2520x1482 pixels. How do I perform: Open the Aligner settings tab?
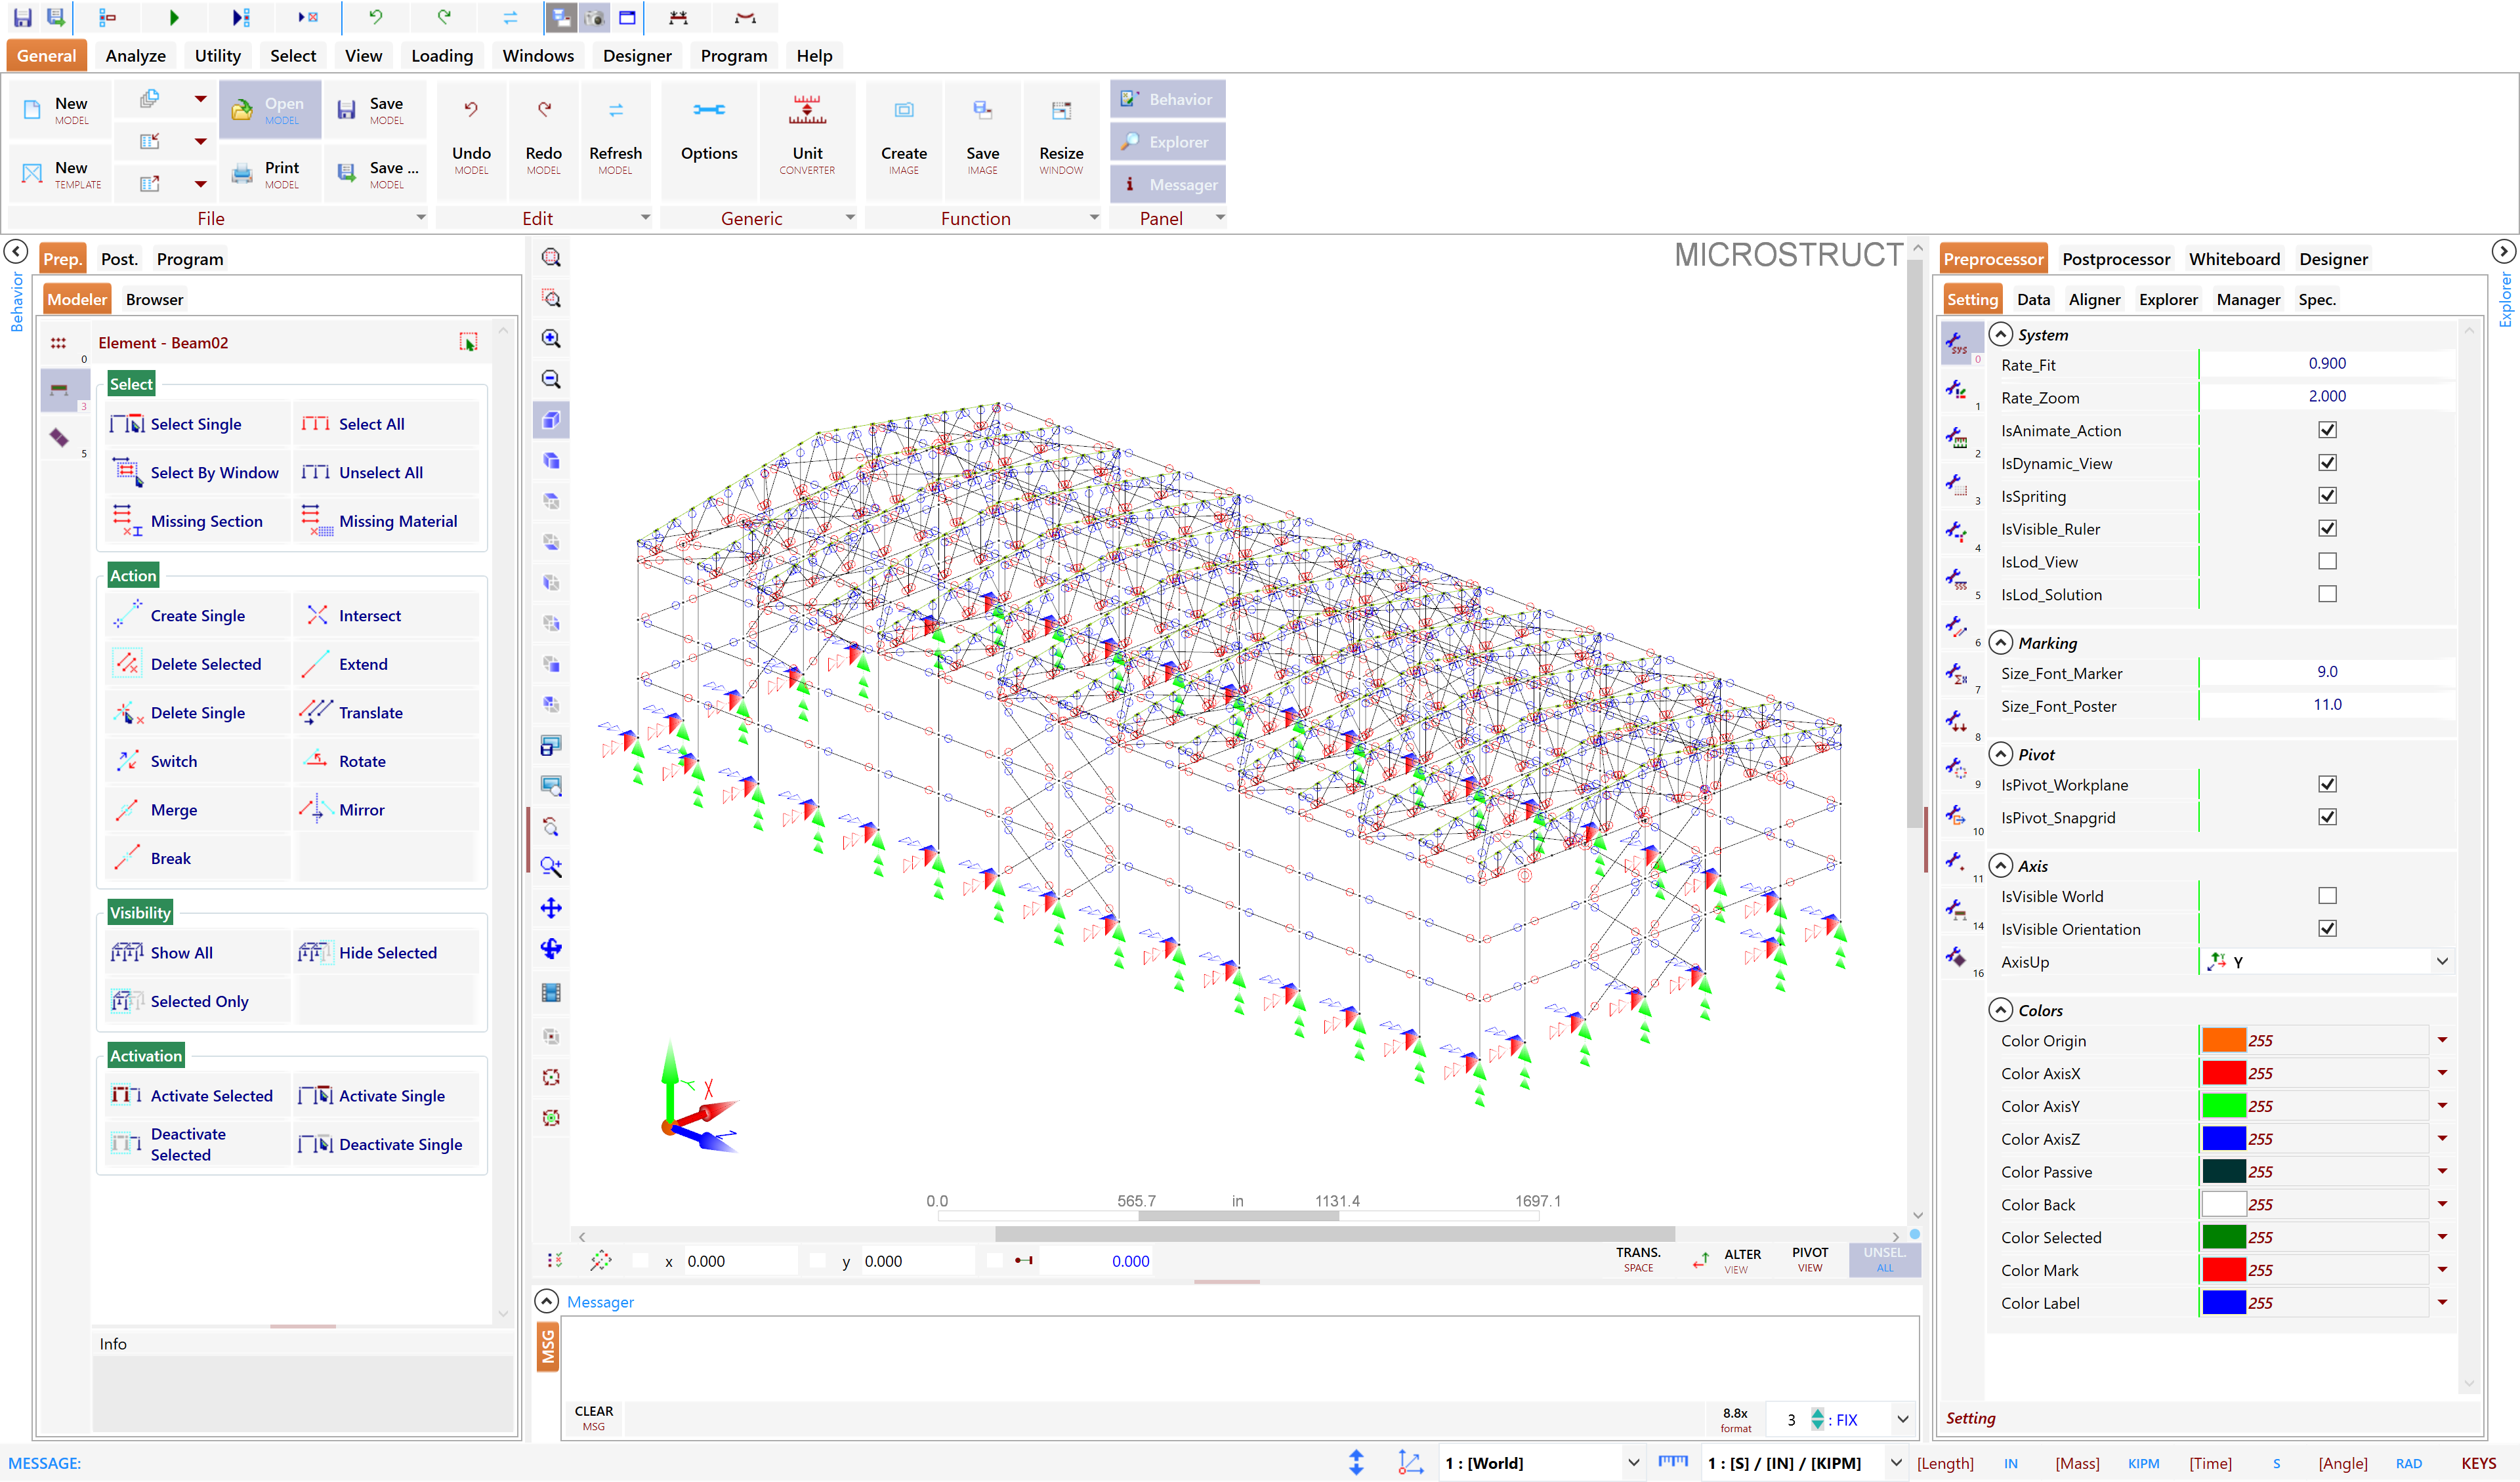(2094, 299)
